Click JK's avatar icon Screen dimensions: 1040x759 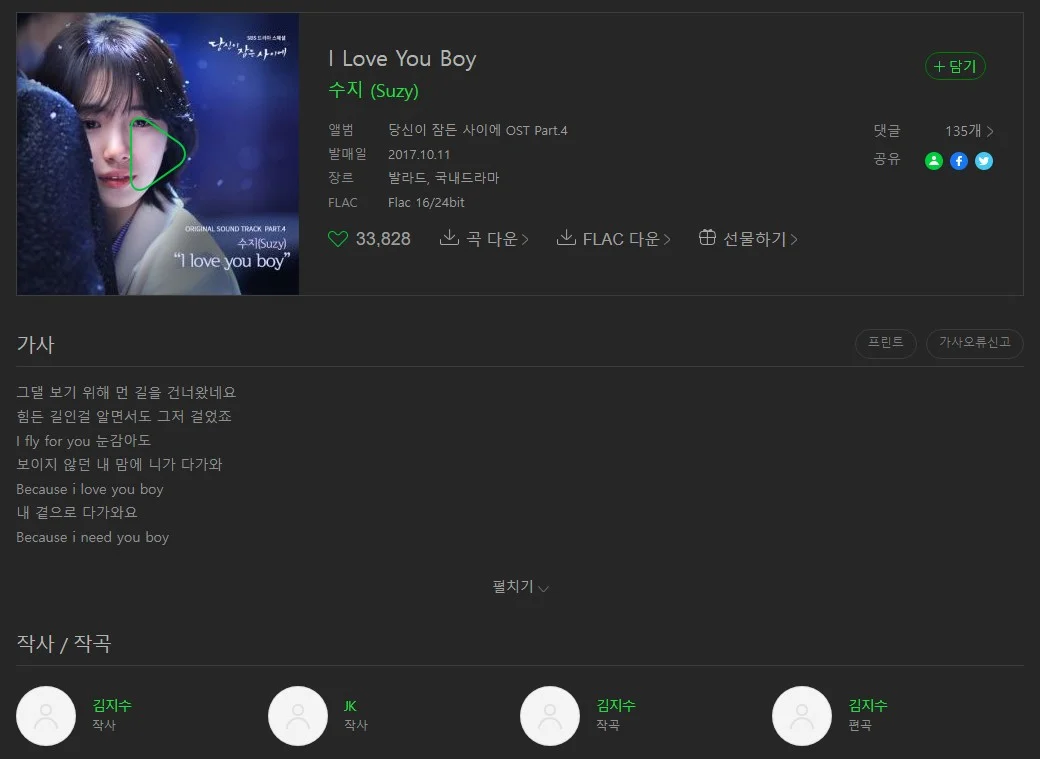point(298,716)
